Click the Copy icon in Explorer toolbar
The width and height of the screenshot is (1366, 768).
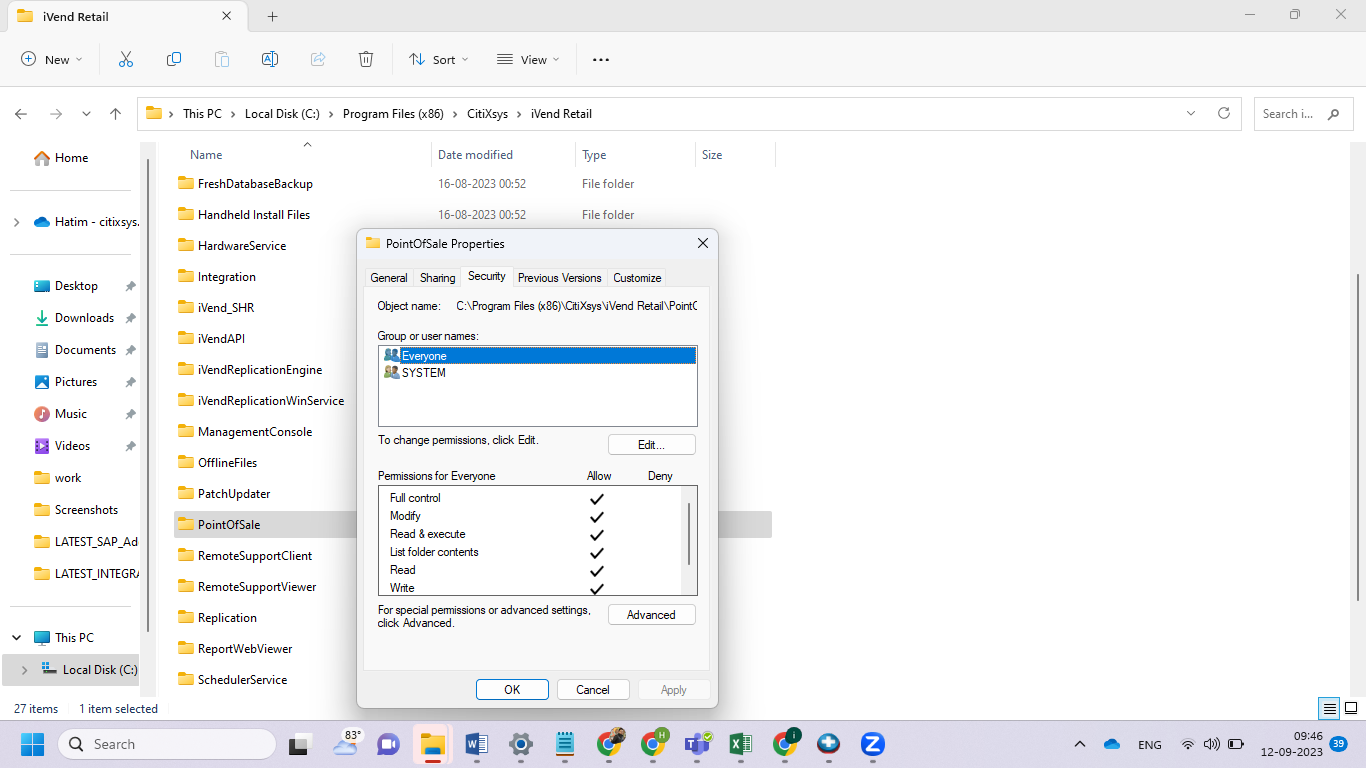click(174, 60)
